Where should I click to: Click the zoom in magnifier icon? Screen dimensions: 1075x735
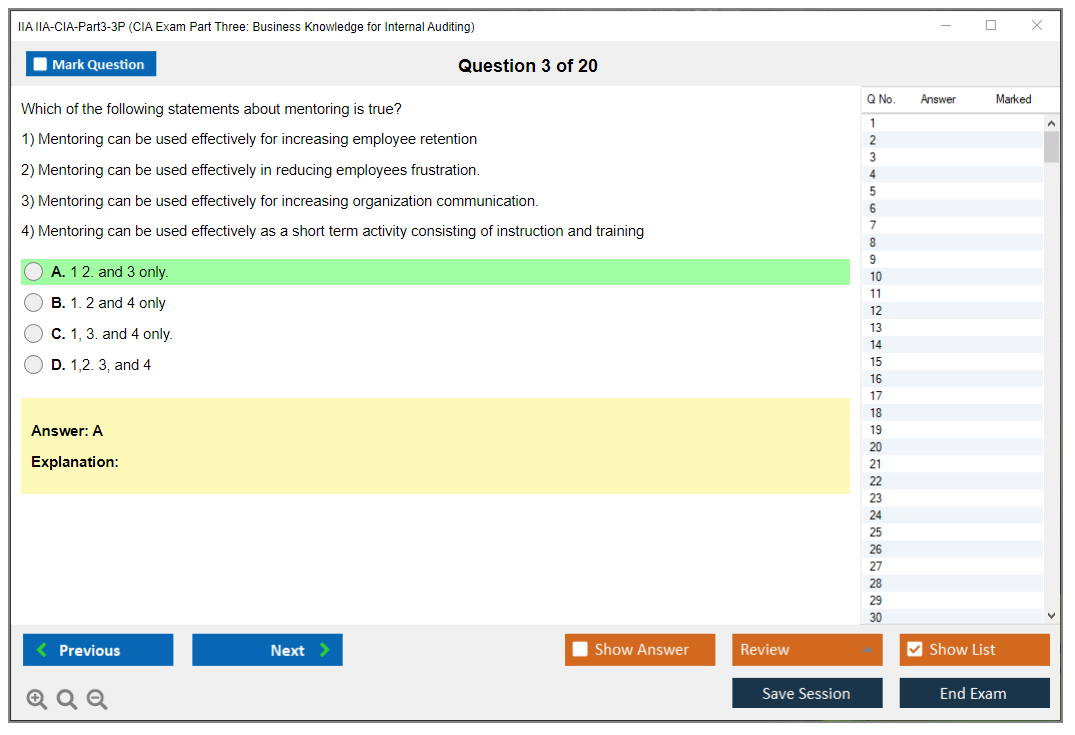click(36, 700)
